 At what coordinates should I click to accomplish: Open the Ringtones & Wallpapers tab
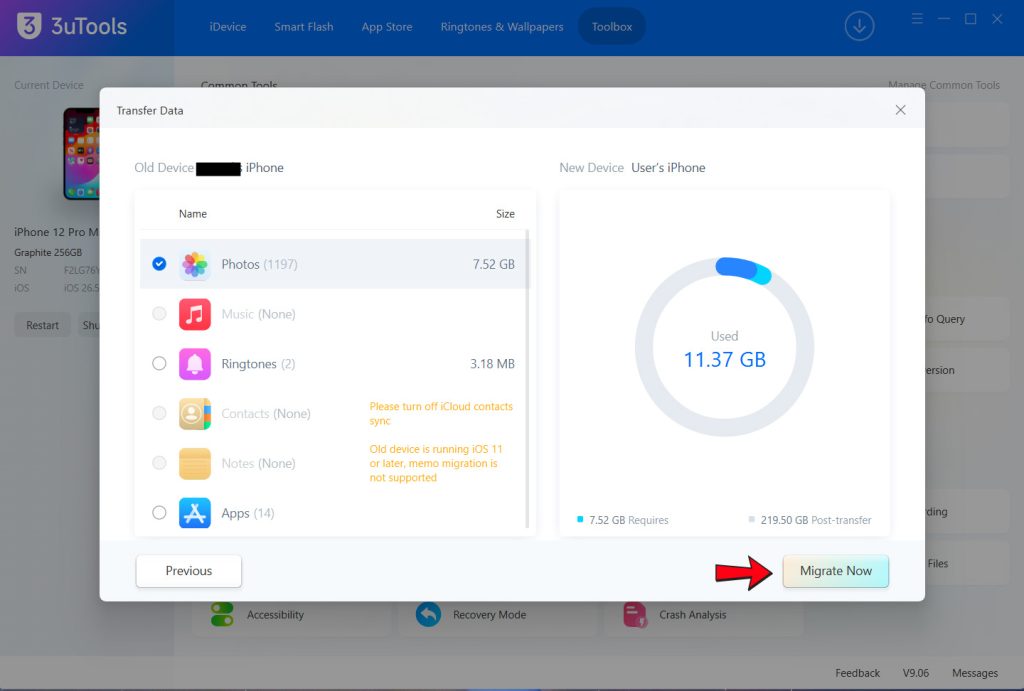[x=502, y=27]
